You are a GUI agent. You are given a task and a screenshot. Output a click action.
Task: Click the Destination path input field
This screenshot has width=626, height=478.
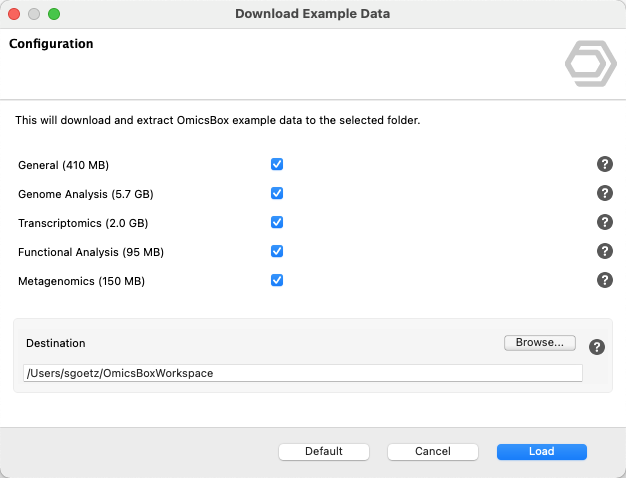tap(303, 373)
